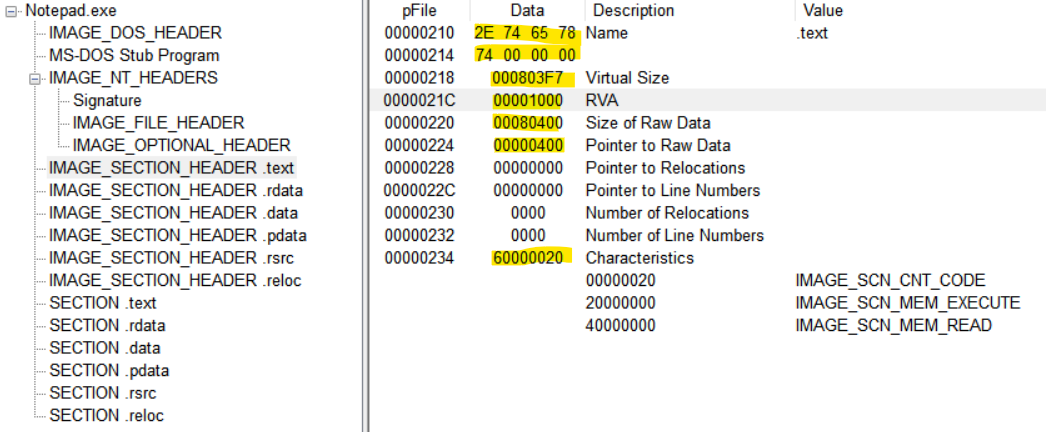Click the Name description cell
Screen dimensions: 1046x432
(x=606, y=33)
